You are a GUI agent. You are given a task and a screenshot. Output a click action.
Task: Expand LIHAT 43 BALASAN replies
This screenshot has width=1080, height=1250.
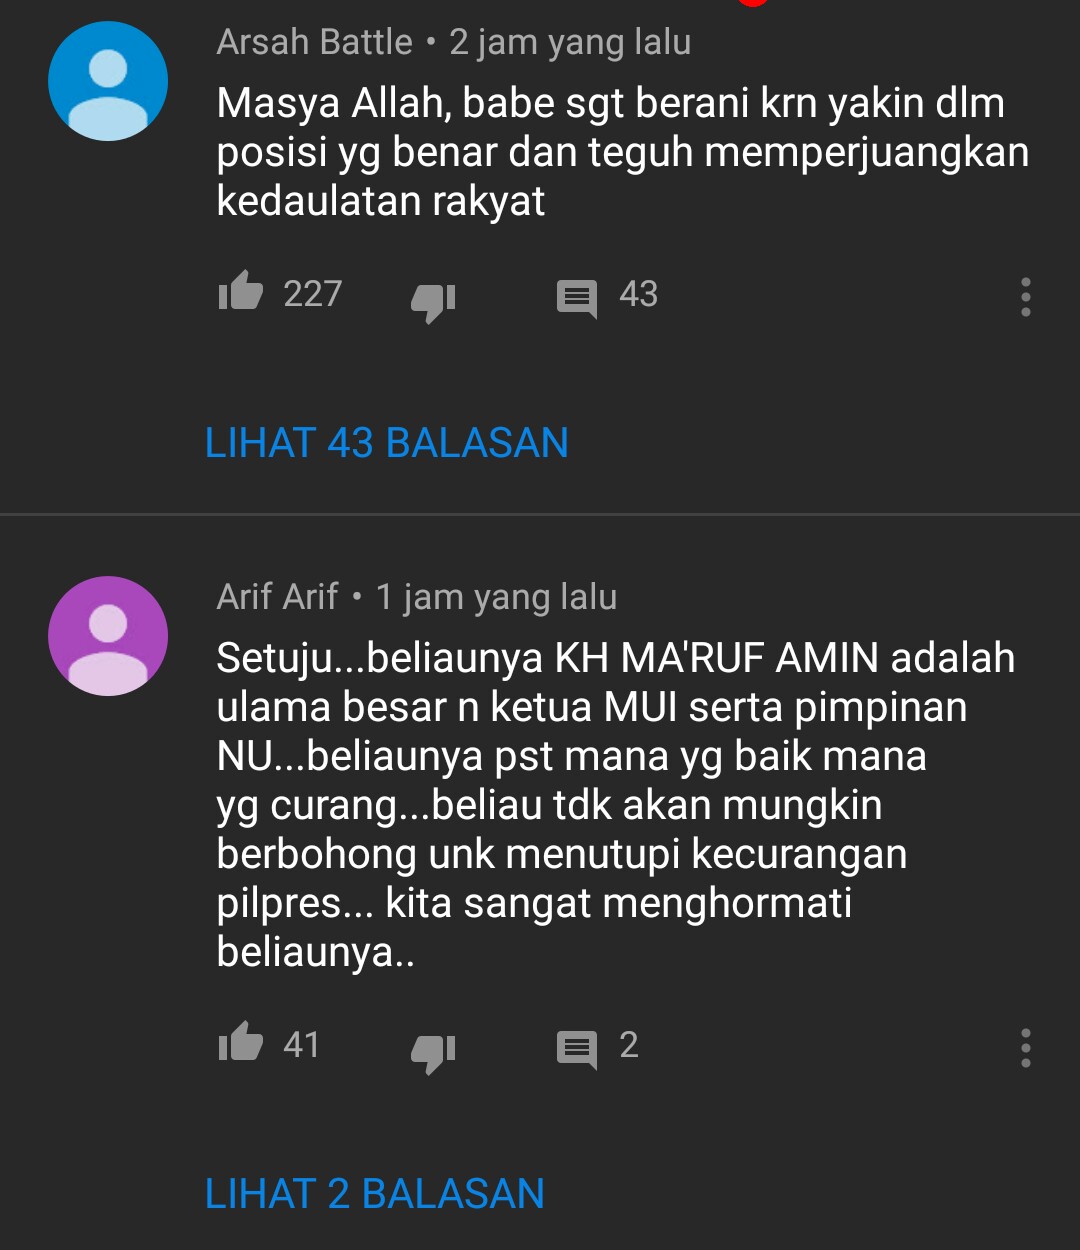[386, 443]
